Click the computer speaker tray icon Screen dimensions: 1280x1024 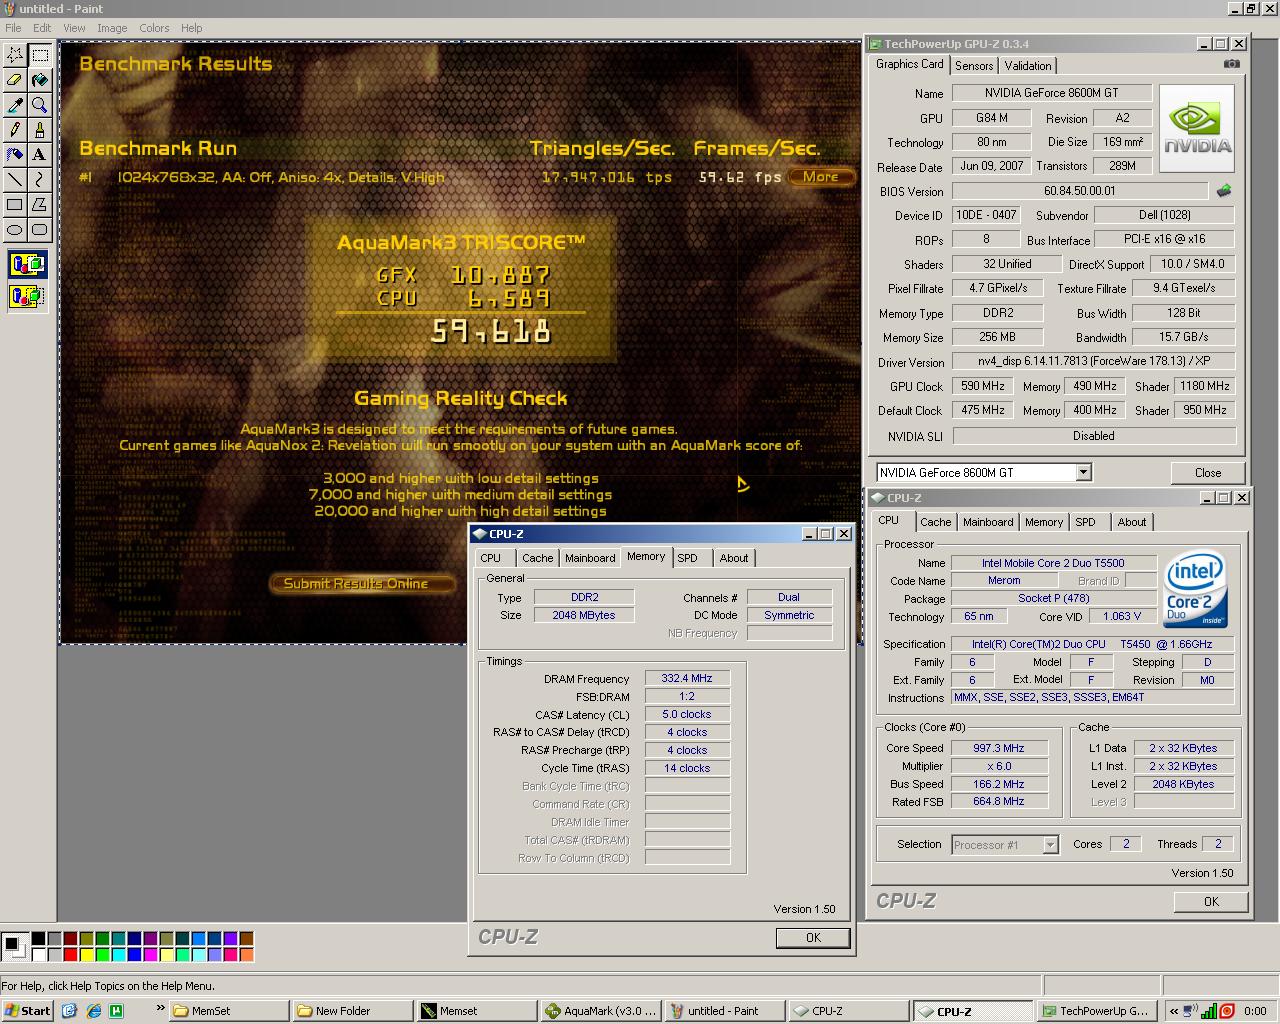click(1190, 1011)
